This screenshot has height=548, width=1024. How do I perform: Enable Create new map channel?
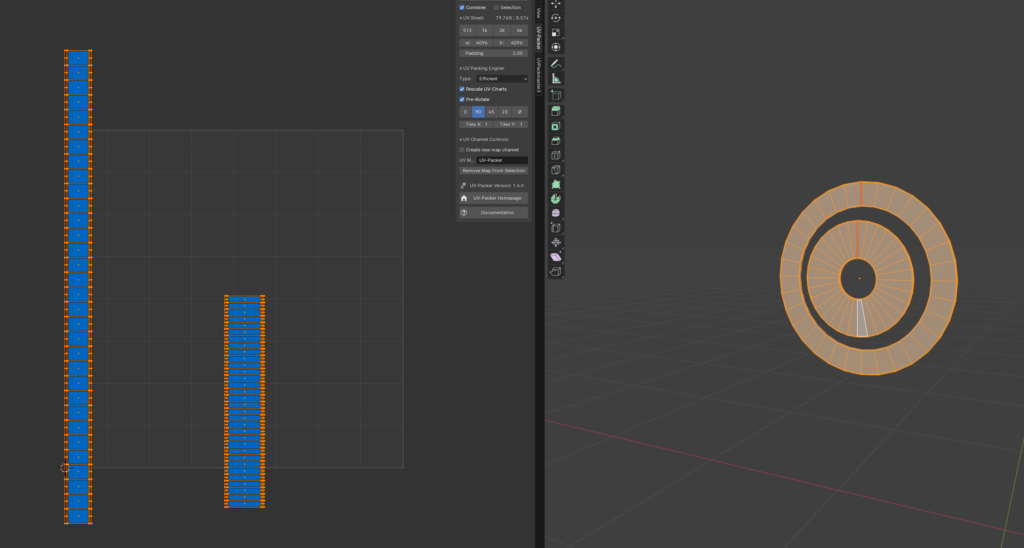[x=462, y=150]
